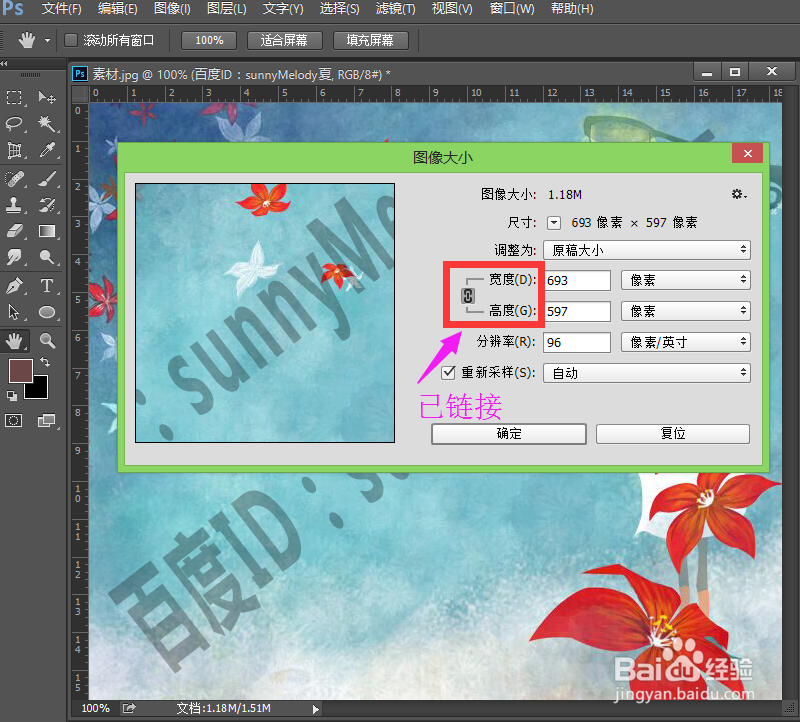
Task: Select the Lasso tool
Action: [14, 123]
